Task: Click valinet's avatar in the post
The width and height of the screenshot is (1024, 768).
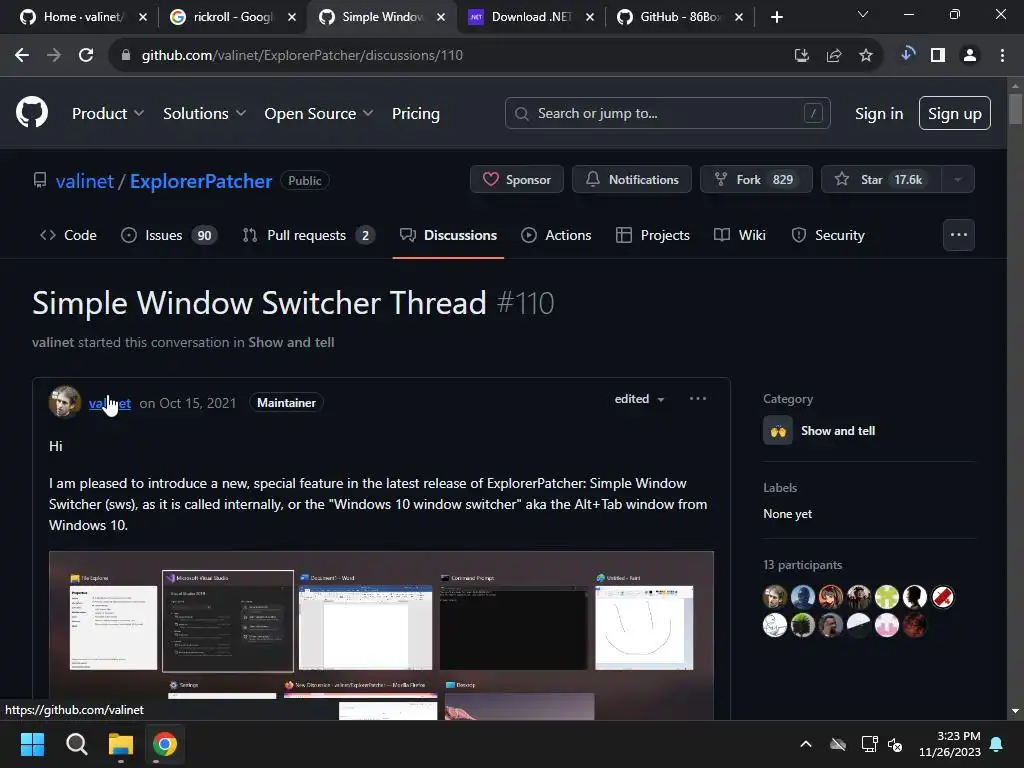Action: click(x=65, y=402)
